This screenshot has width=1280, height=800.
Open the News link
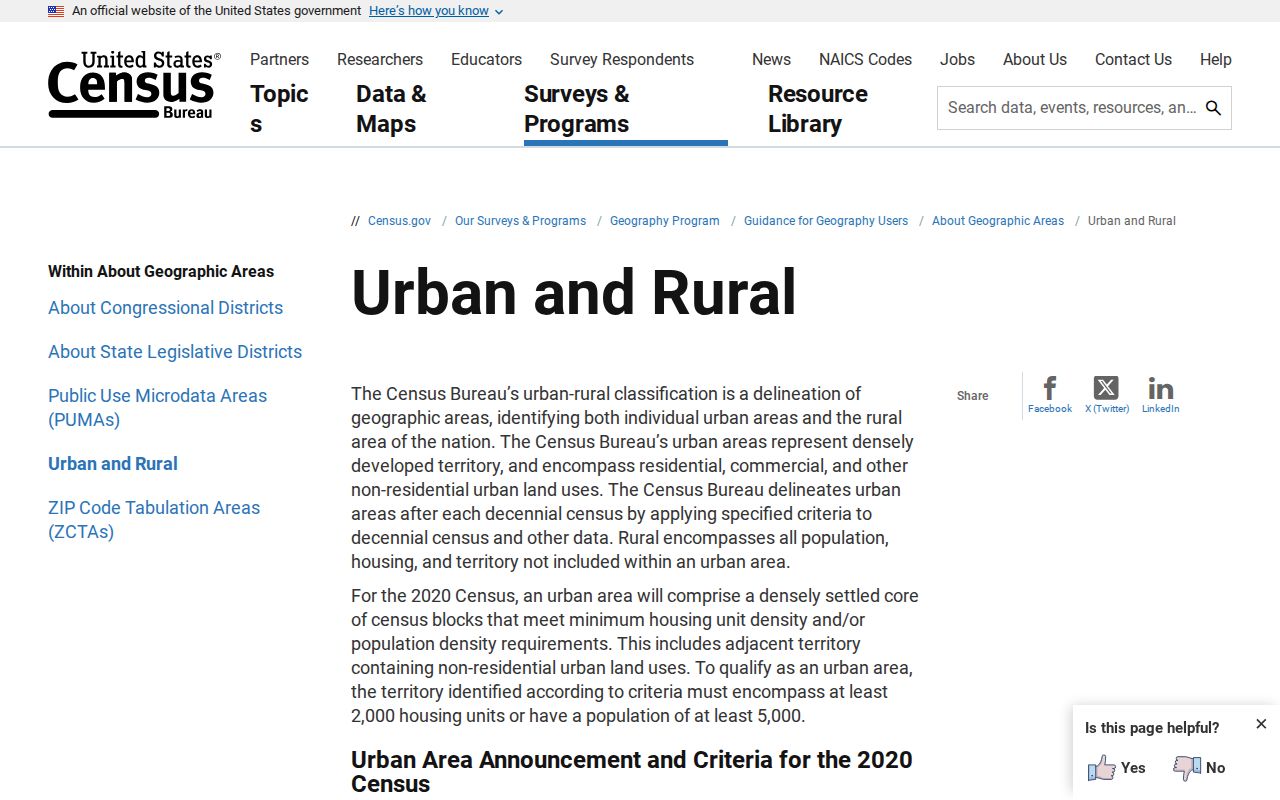[771, 60]
